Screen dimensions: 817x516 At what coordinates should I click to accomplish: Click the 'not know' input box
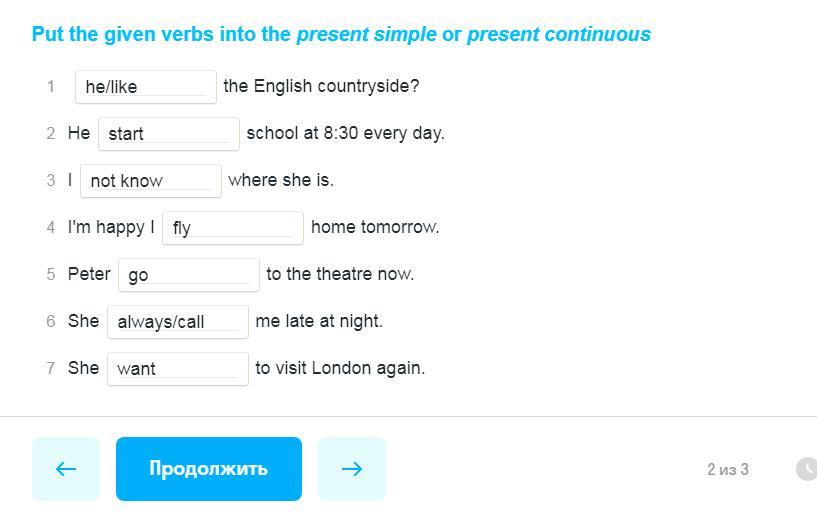[151, 181]
